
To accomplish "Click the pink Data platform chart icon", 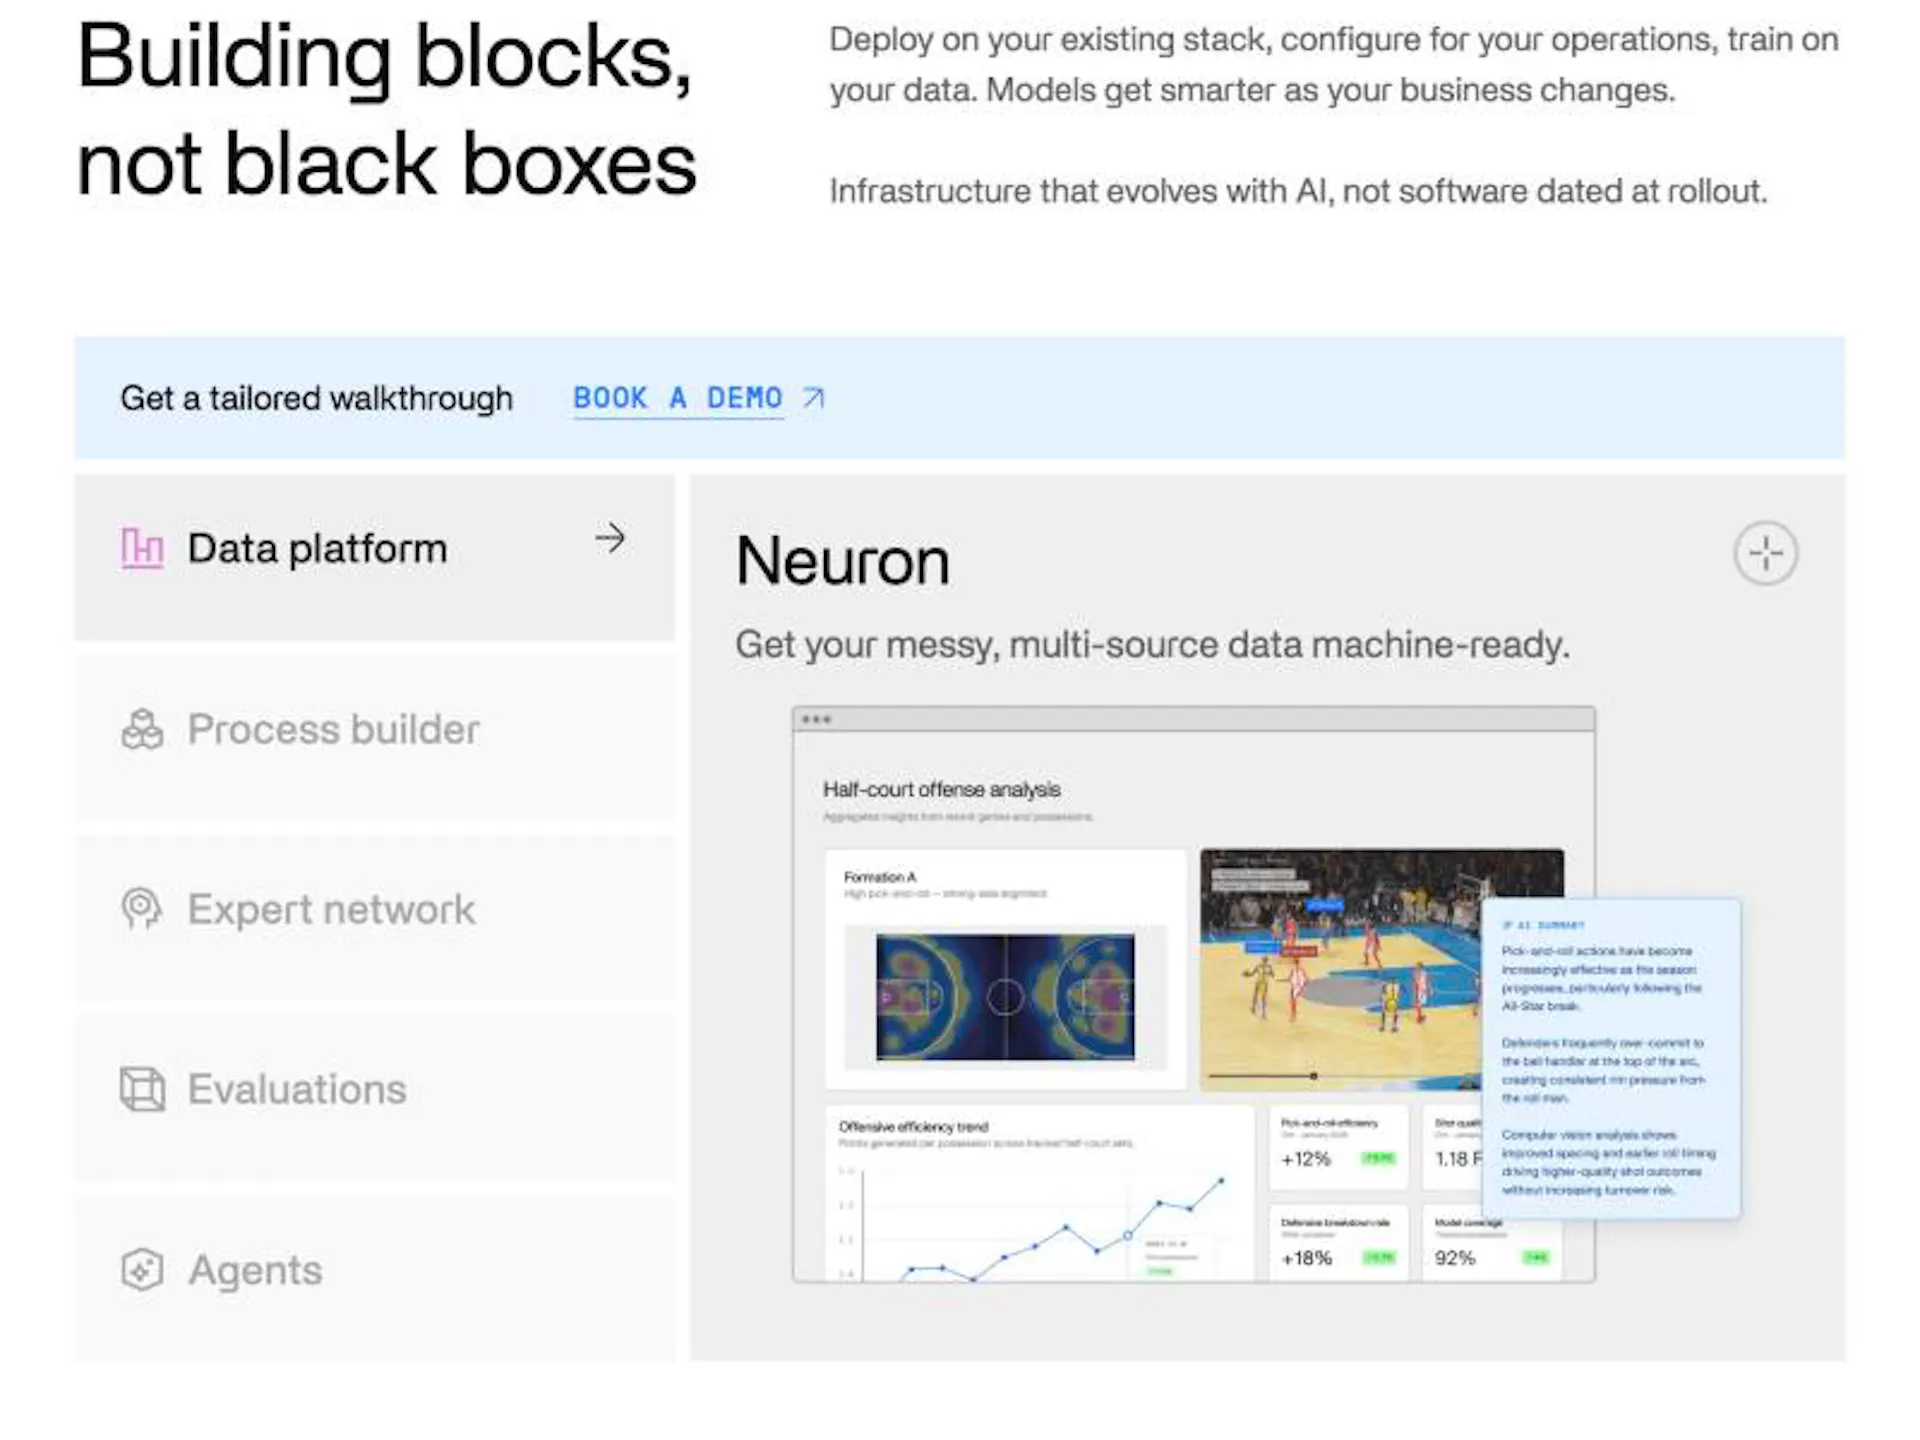I will click(x=142, y=549).
